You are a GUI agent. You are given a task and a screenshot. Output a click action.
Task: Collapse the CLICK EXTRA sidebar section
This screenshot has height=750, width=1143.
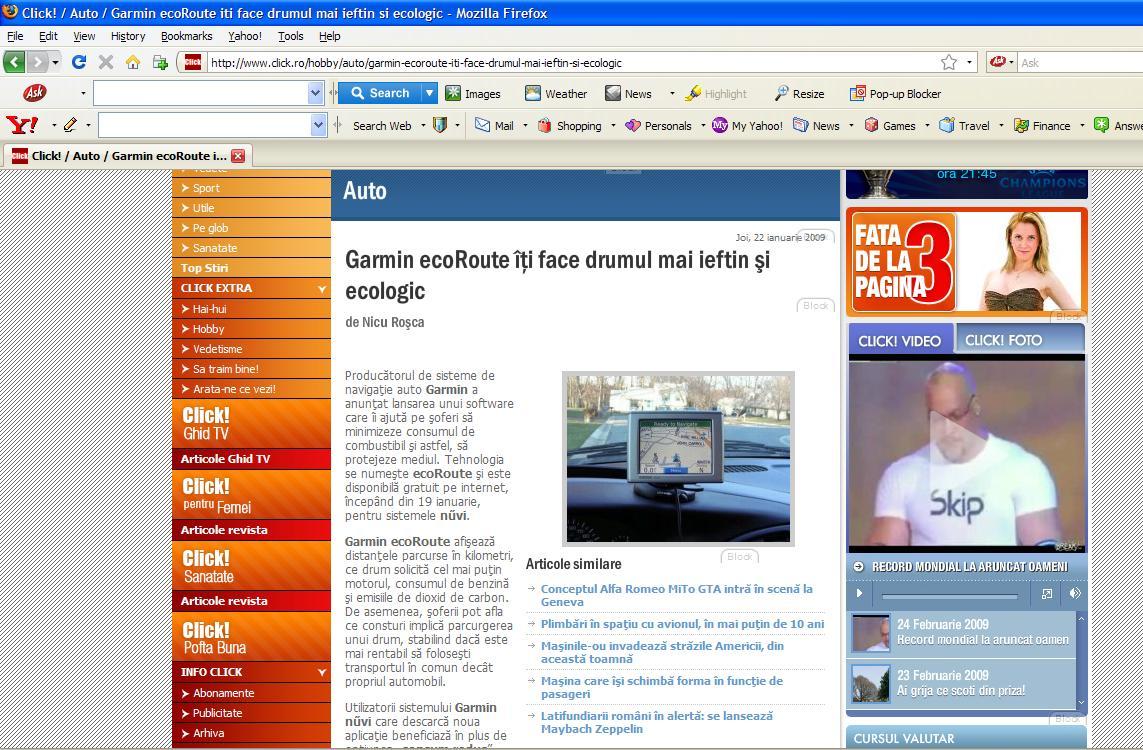point(321,289)
